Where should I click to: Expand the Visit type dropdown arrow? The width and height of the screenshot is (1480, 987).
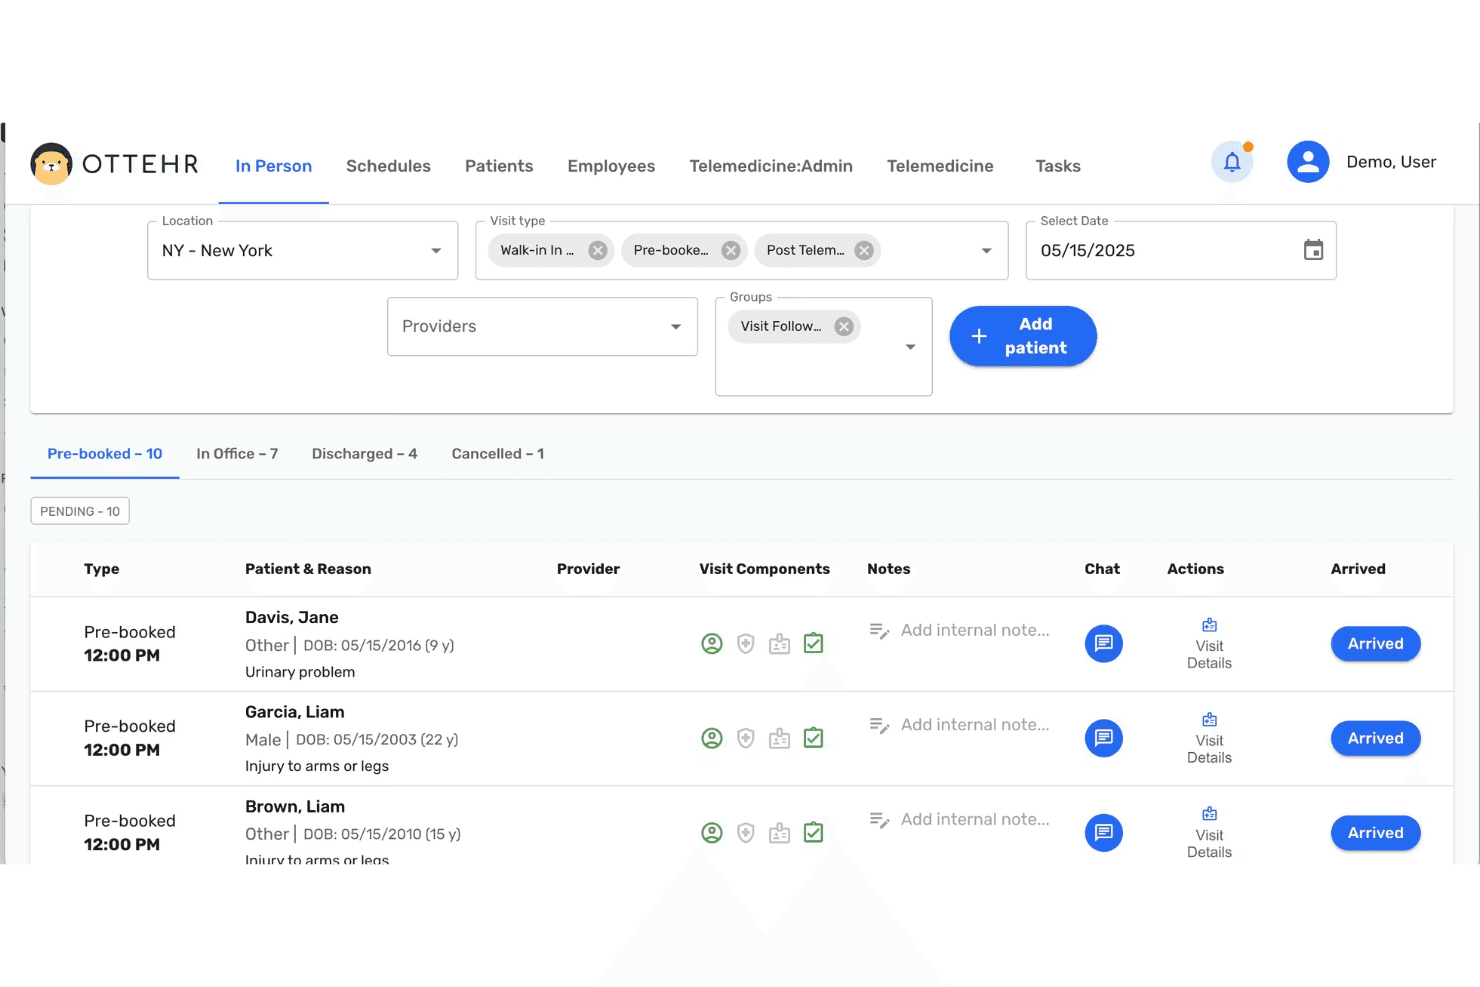pyautogui.click(x=986, y=251)
